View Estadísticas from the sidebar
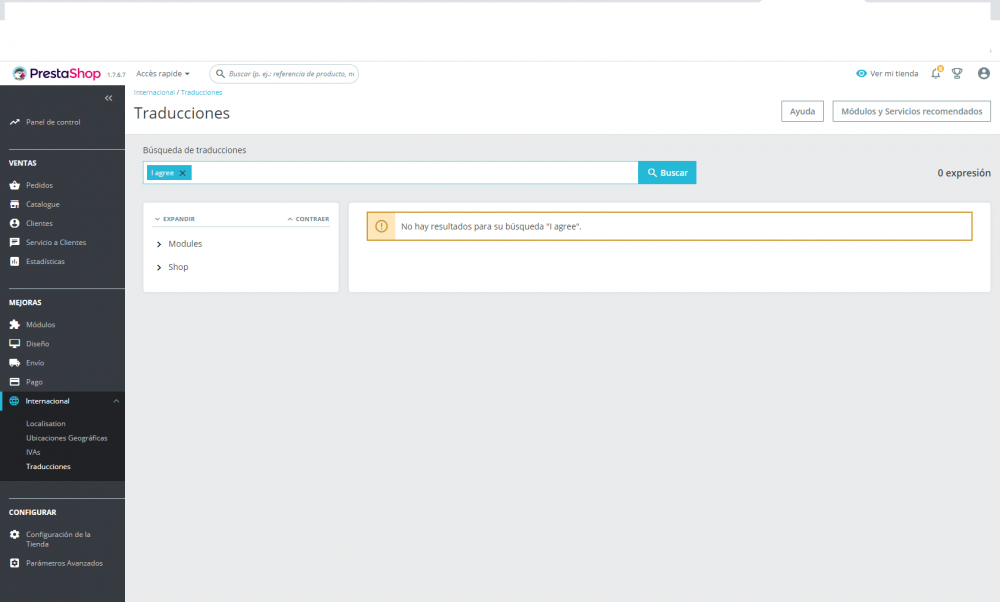The height and width of the screenshot is (602, 1000). (44, 261)
